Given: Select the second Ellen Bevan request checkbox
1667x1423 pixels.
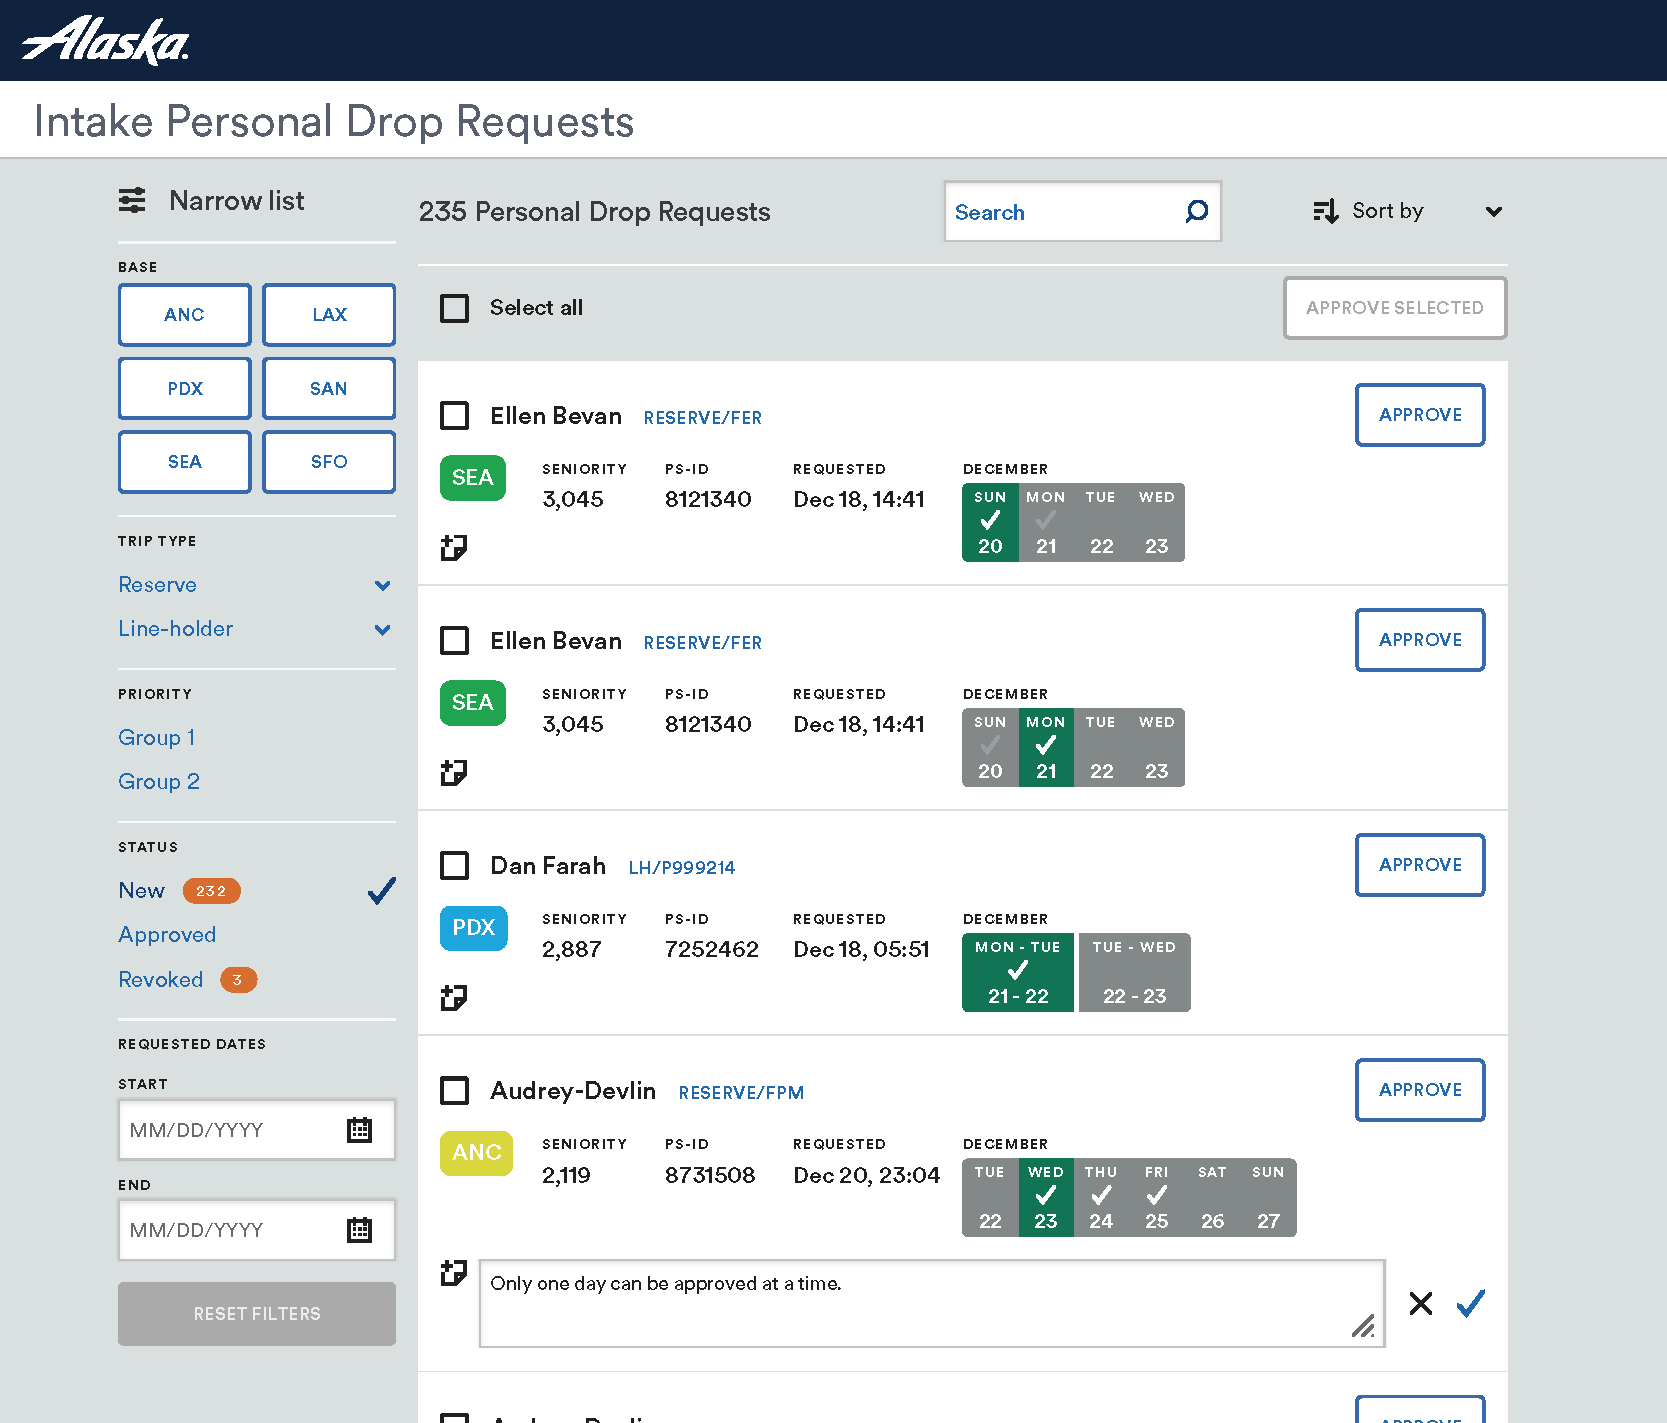Looking at the screenshot, I should pyautogui.click(x=455, y=641).
